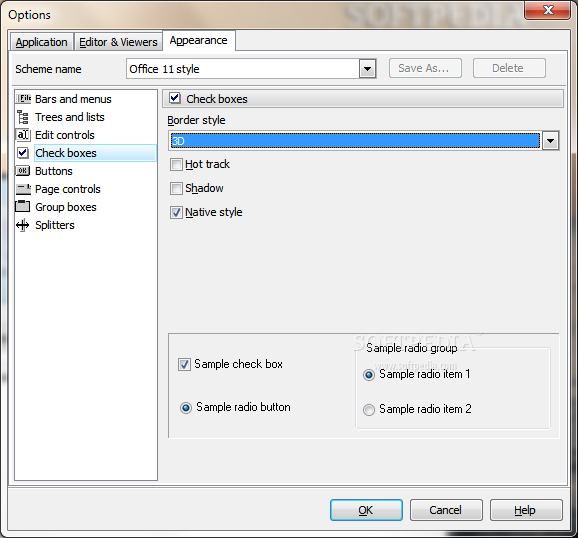Image resolution: width=578 pixels, height=538 pixels.
Task: Click the Edit controls icon
Action: (x=23, y=135)
